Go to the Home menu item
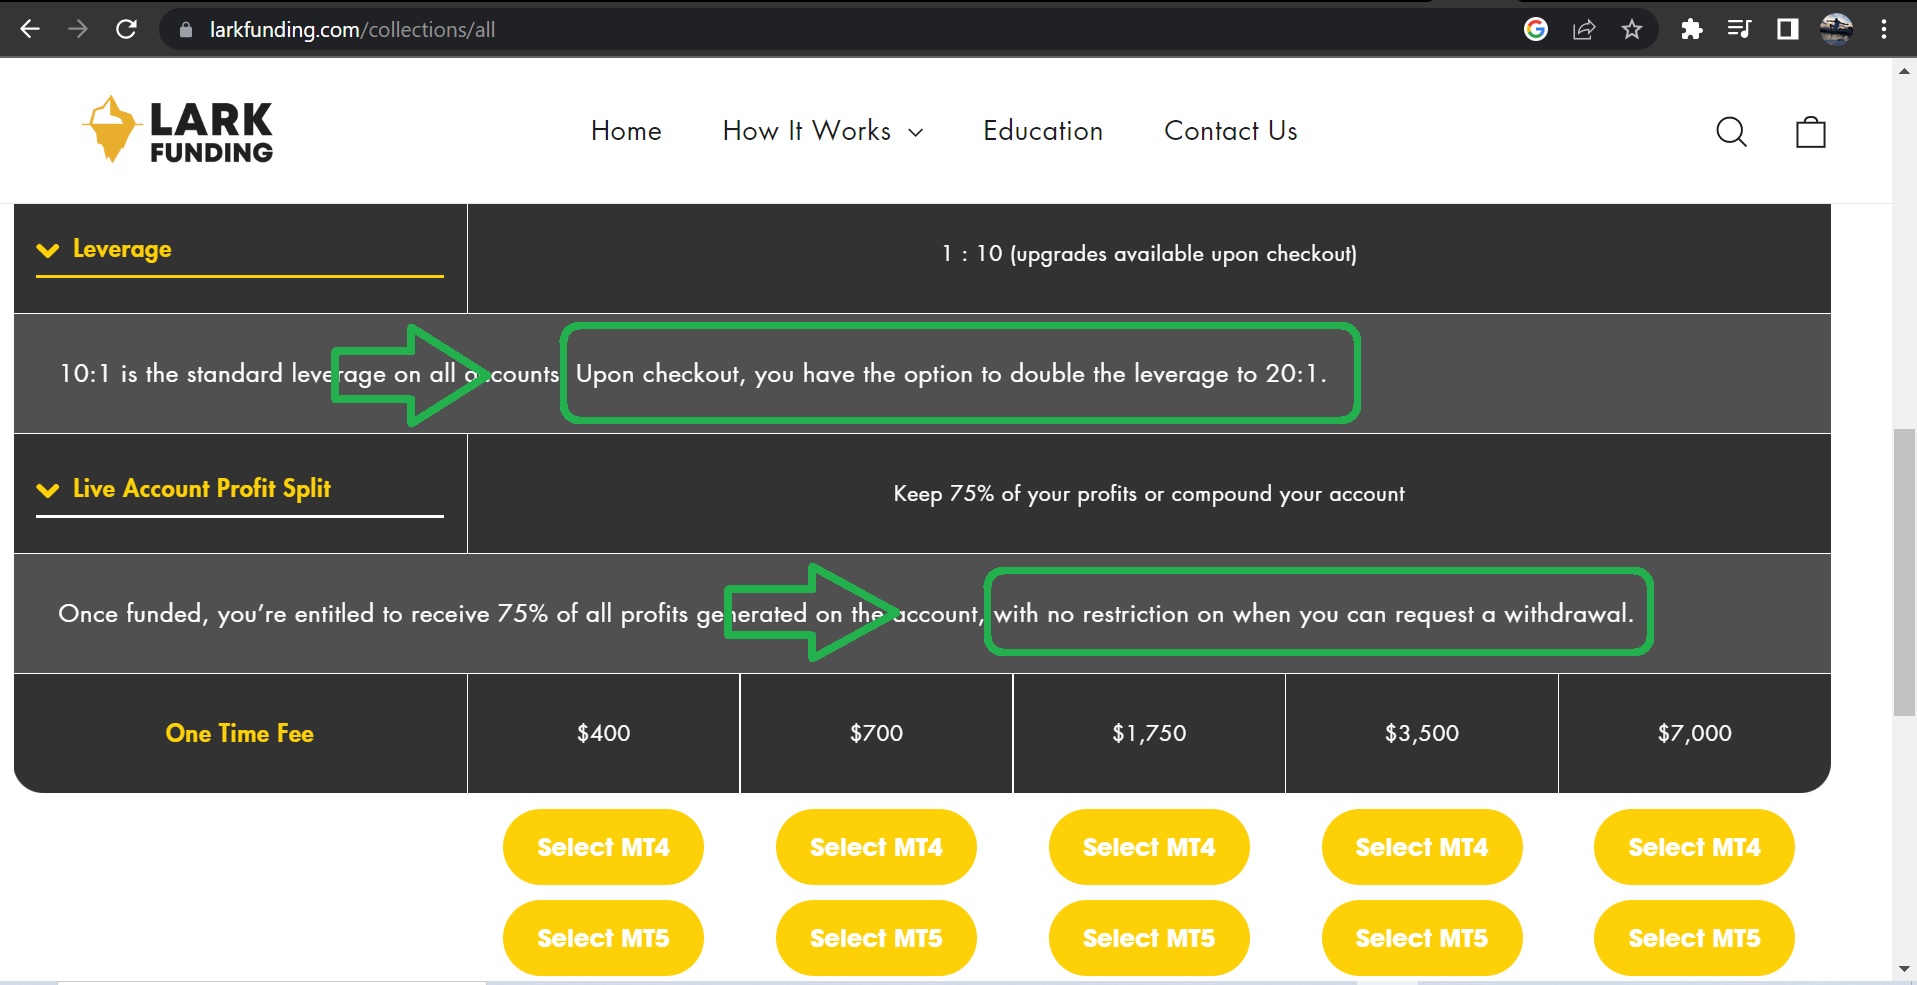Viewport: 1917px width, 985px height. pyautogui.click(x=626, y=131)
